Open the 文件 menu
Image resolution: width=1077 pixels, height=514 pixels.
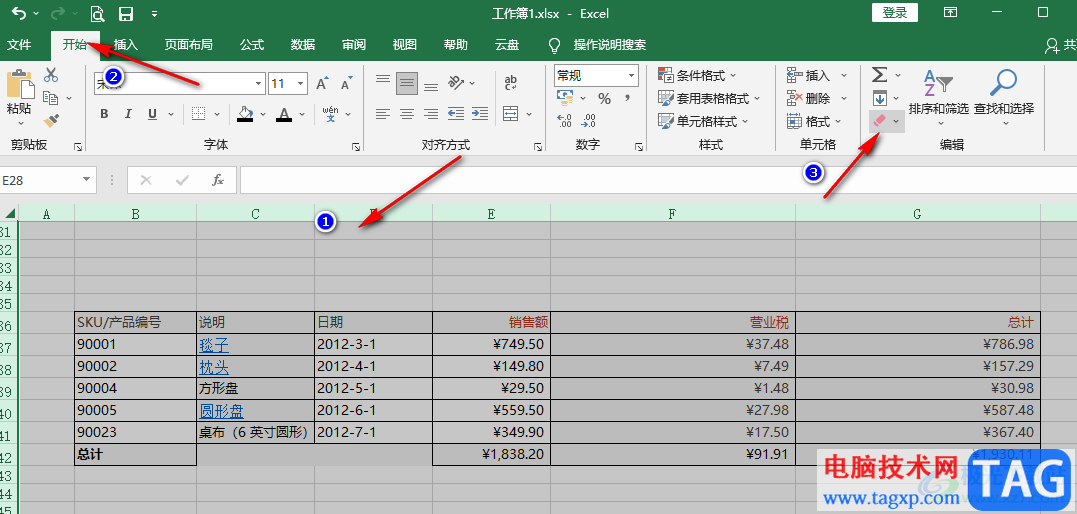point(19,45)
